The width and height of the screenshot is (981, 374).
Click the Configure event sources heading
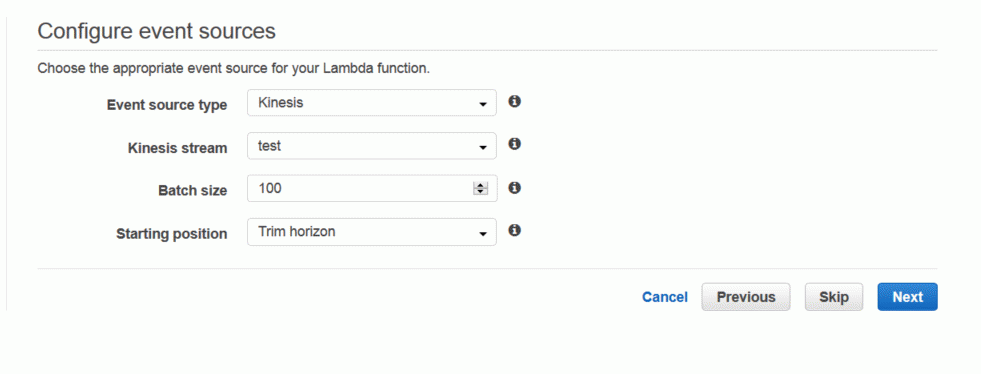[x=156, y=31]
